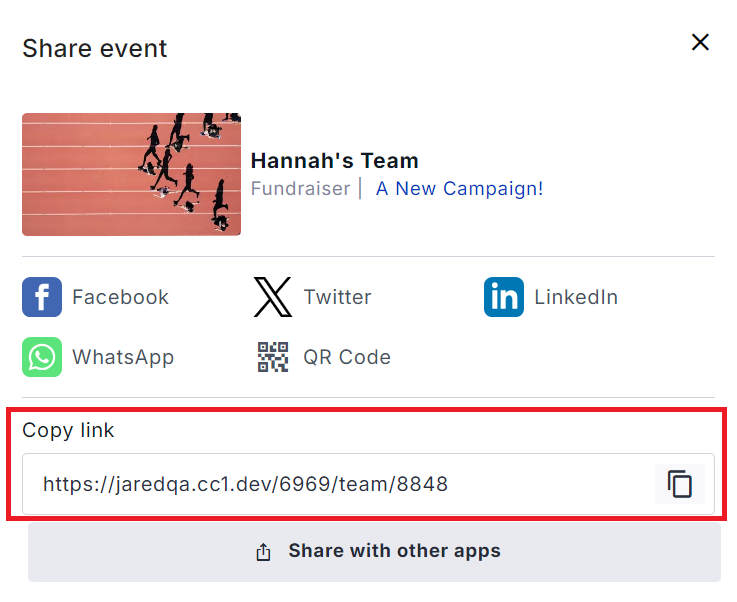Click the LinkedIn logo icon
The image size is (737, 602).
pos(504,297)
